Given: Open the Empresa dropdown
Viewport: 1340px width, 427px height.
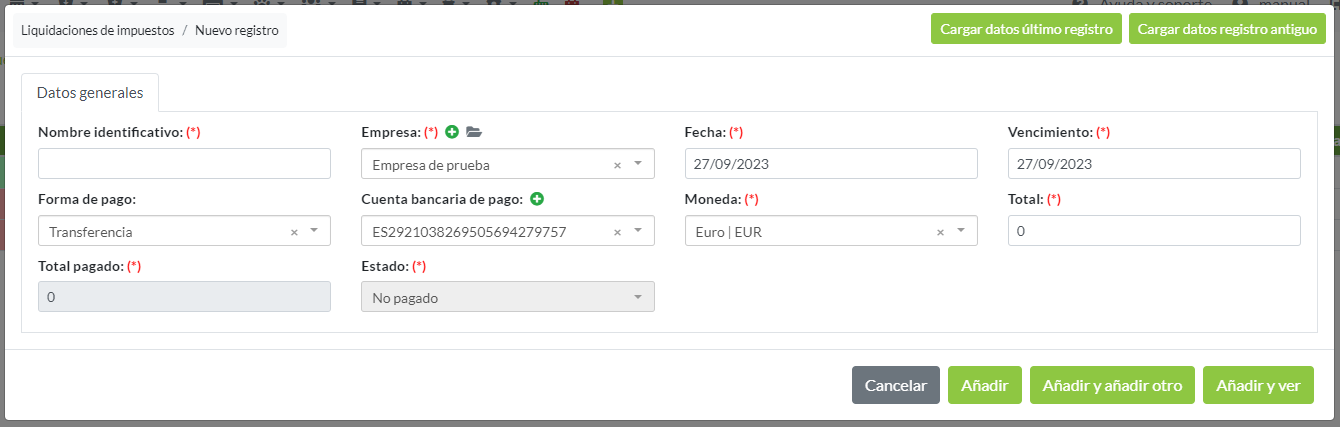Looking at the screenshot, I should (x=638, y=163).
